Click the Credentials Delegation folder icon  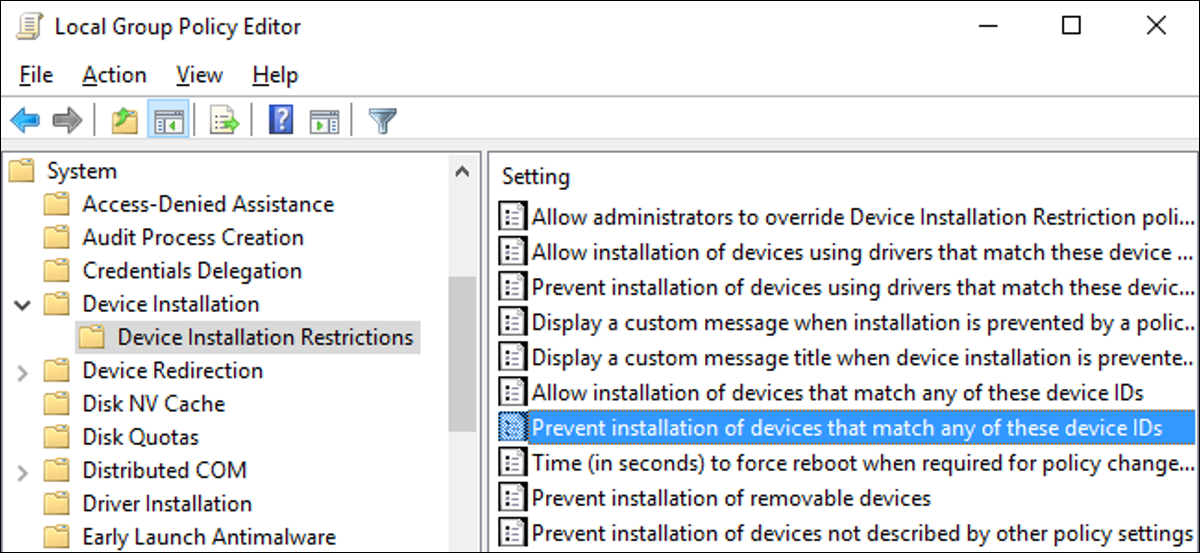coord(57,271)
